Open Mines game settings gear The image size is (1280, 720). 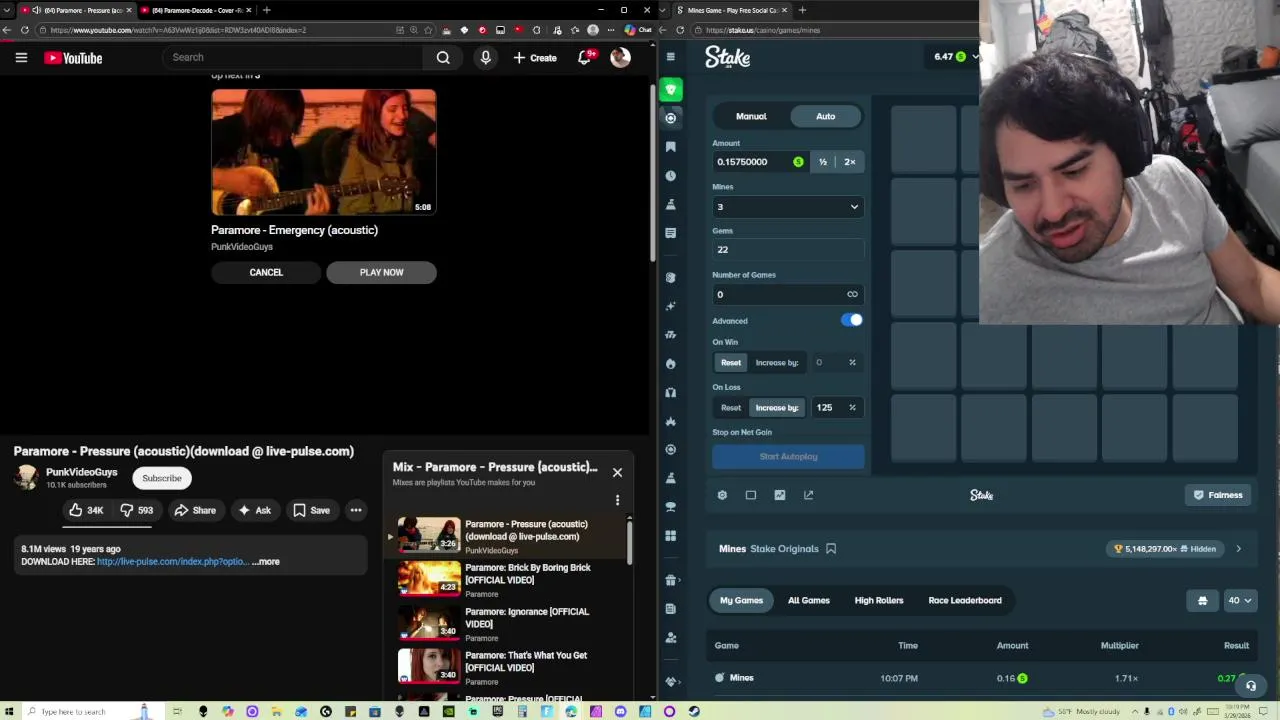pos(722,495)
